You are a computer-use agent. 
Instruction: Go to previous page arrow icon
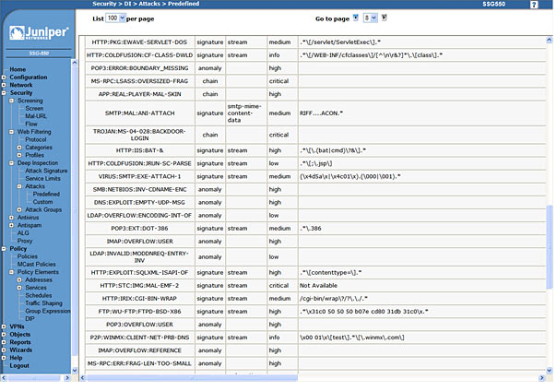point(356,18)
